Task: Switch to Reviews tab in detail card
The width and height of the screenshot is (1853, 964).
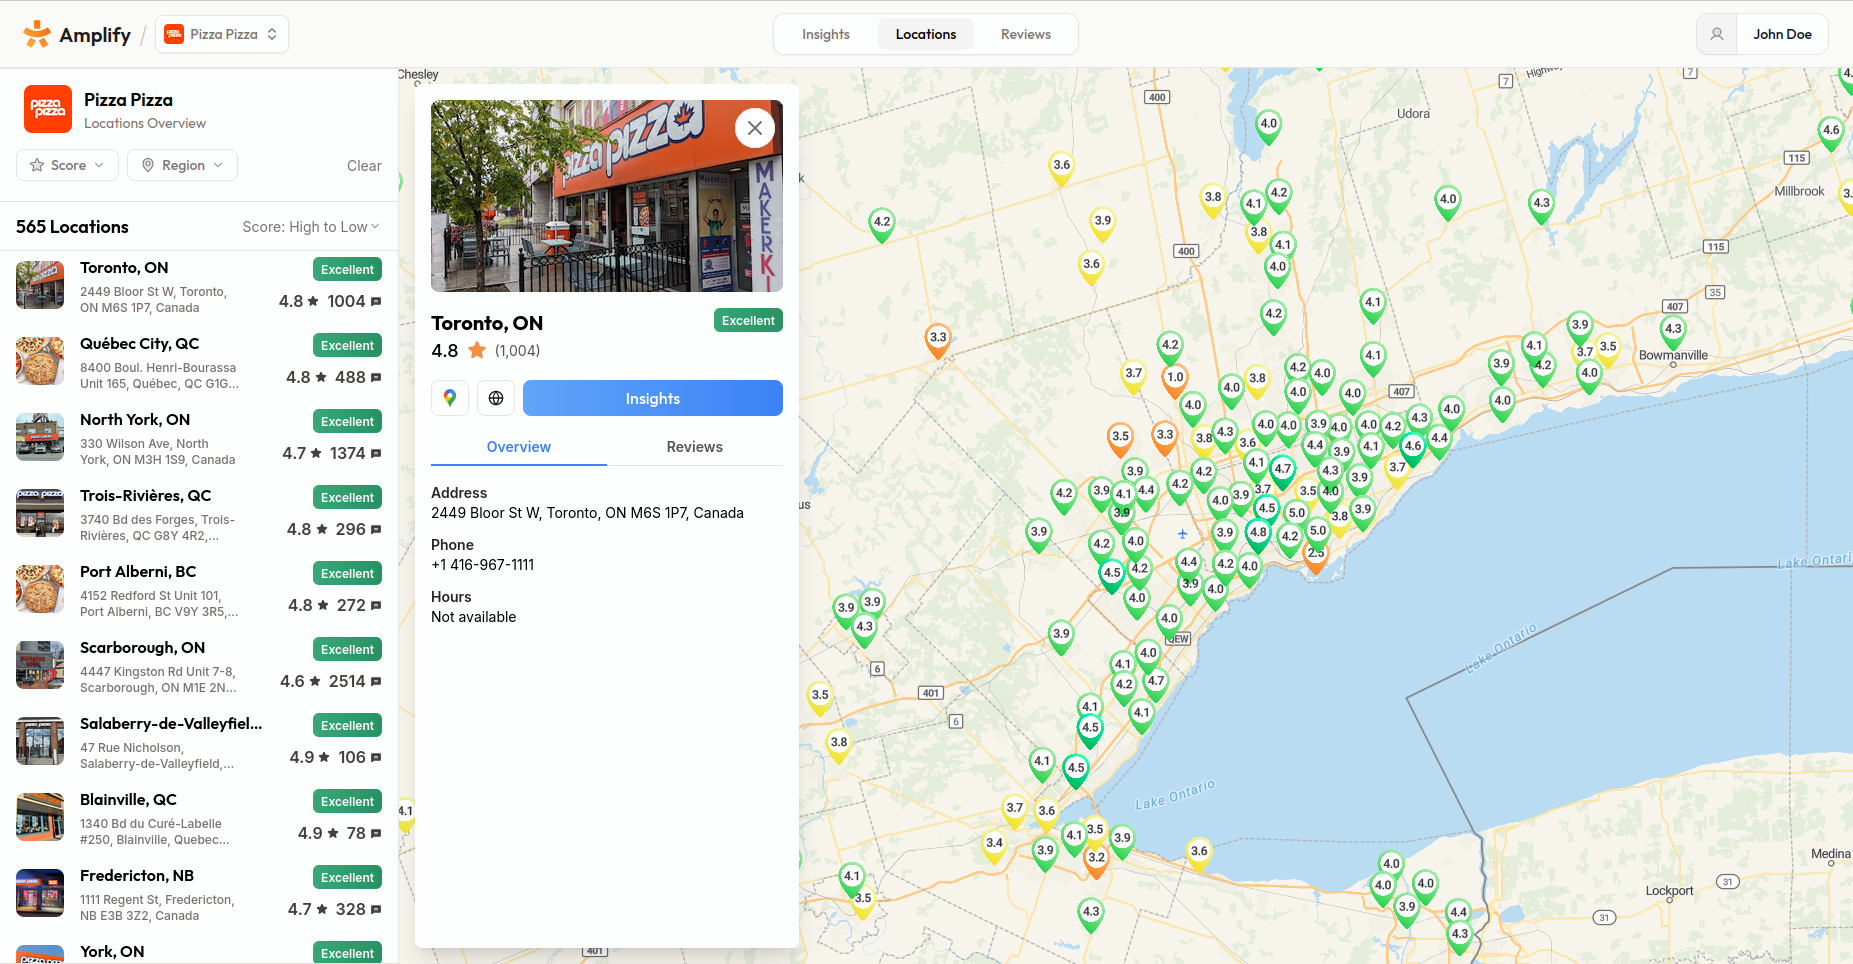Action: (695, 447)
